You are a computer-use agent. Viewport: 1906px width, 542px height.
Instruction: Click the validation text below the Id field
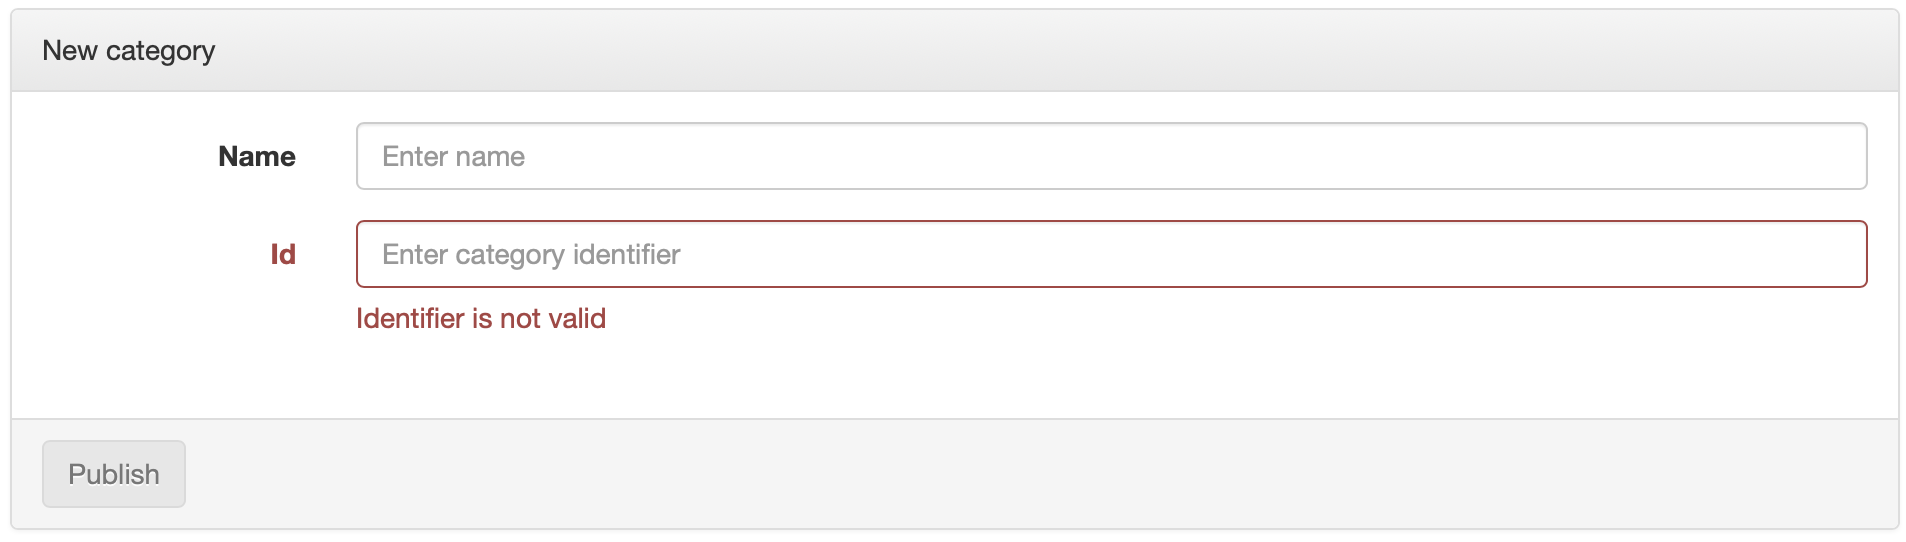[481, 318]
